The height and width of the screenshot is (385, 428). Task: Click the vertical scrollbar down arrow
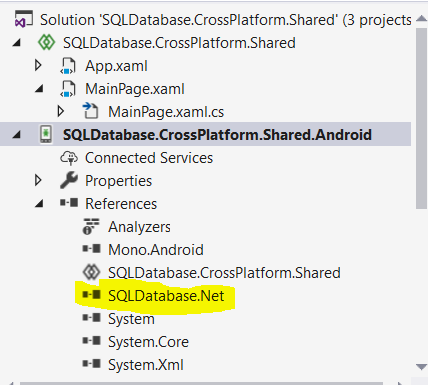(x=421, y=367)
